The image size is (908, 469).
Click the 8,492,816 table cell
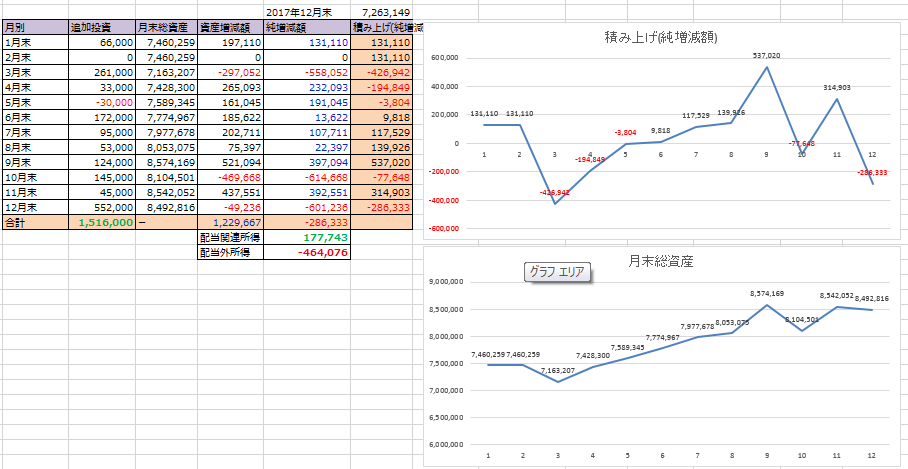tap(166, 208)
